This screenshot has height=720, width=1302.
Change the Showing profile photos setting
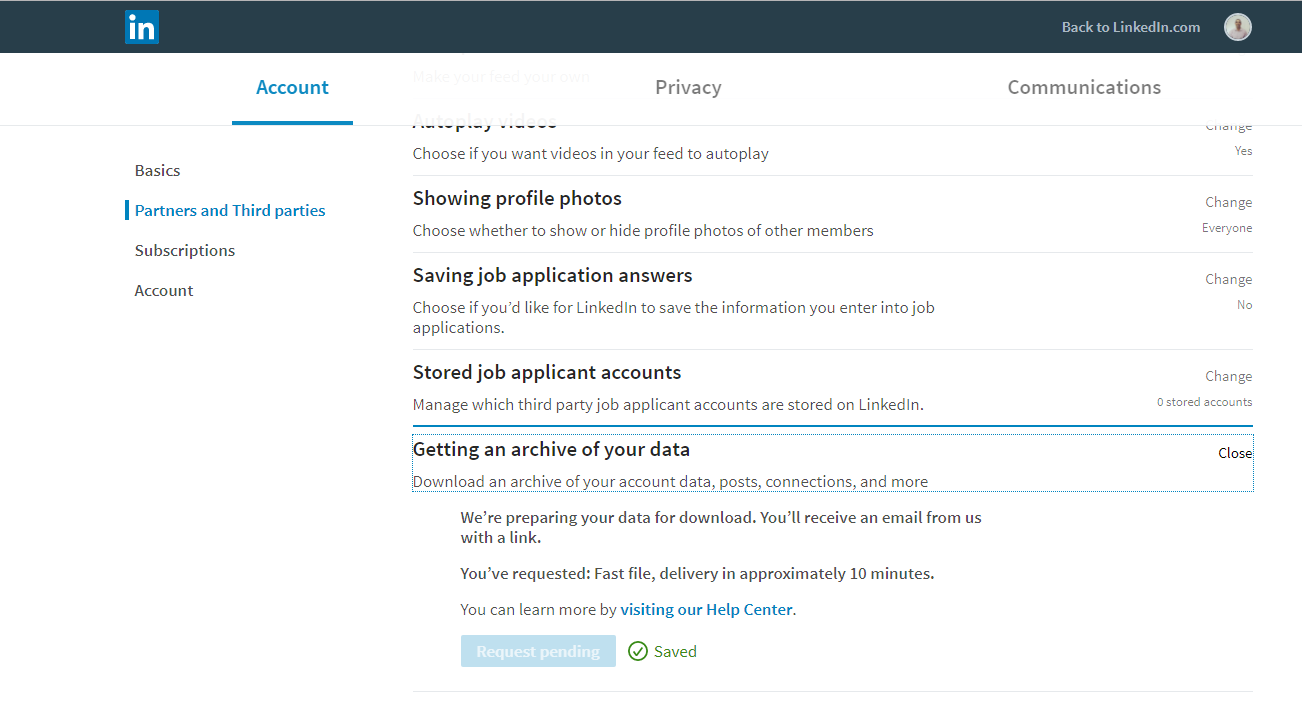pyautogui.click(x=1228, y=203)
